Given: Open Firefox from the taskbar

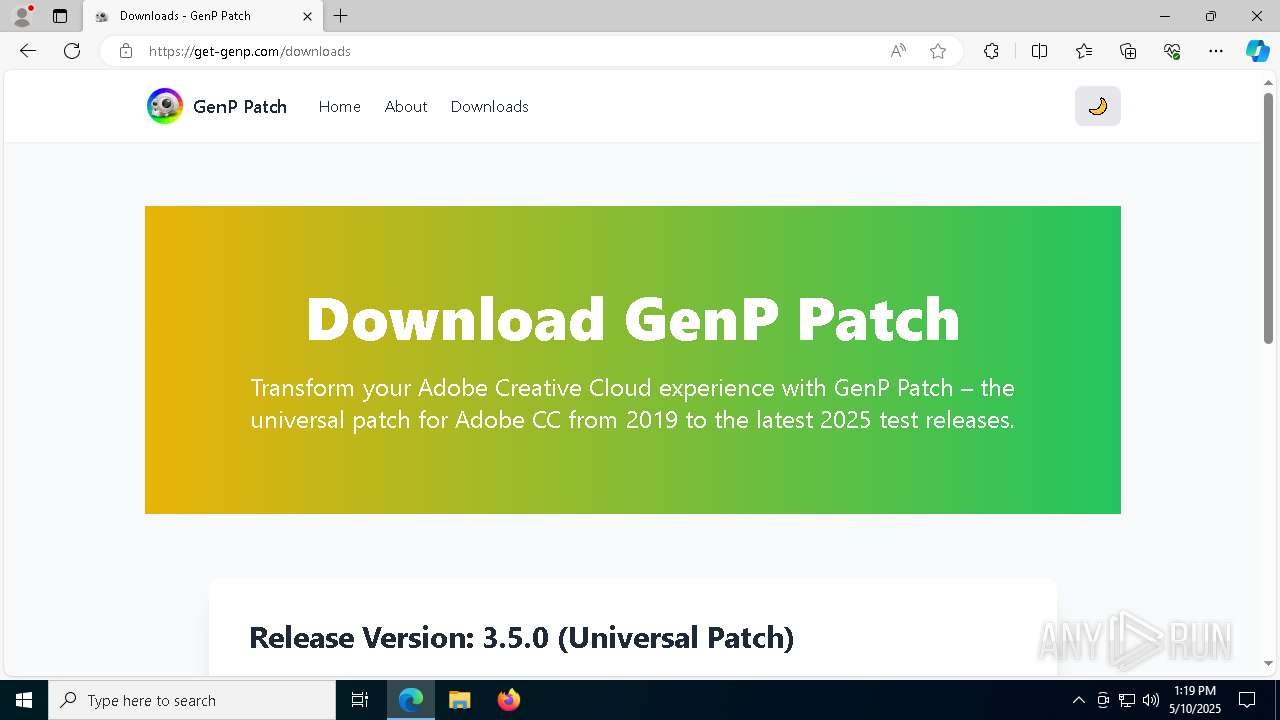Looking at the screenshot, I should 509,700.
